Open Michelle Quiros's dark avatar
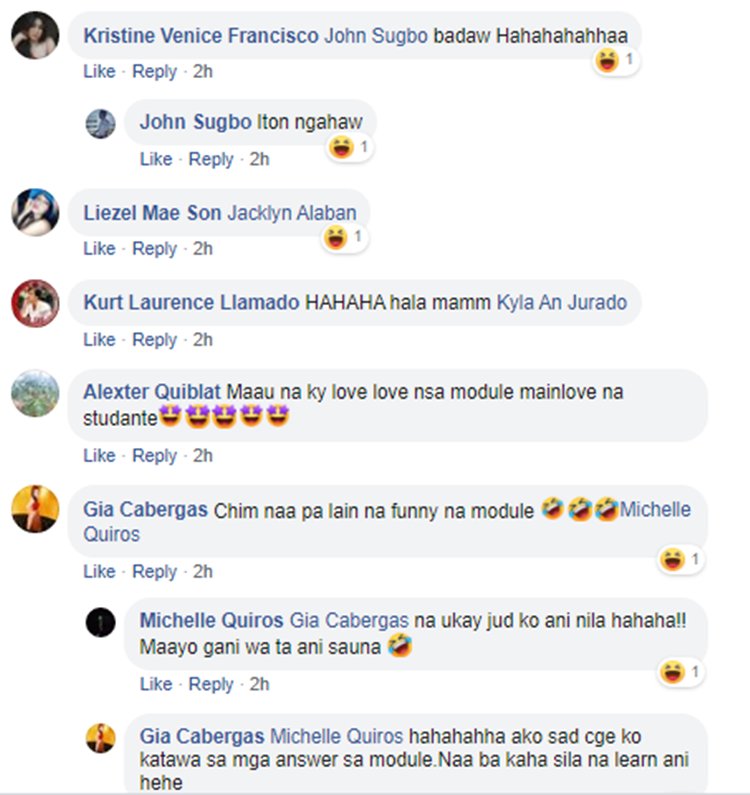Viewport: 750px width, 795px height. point(100,622)
